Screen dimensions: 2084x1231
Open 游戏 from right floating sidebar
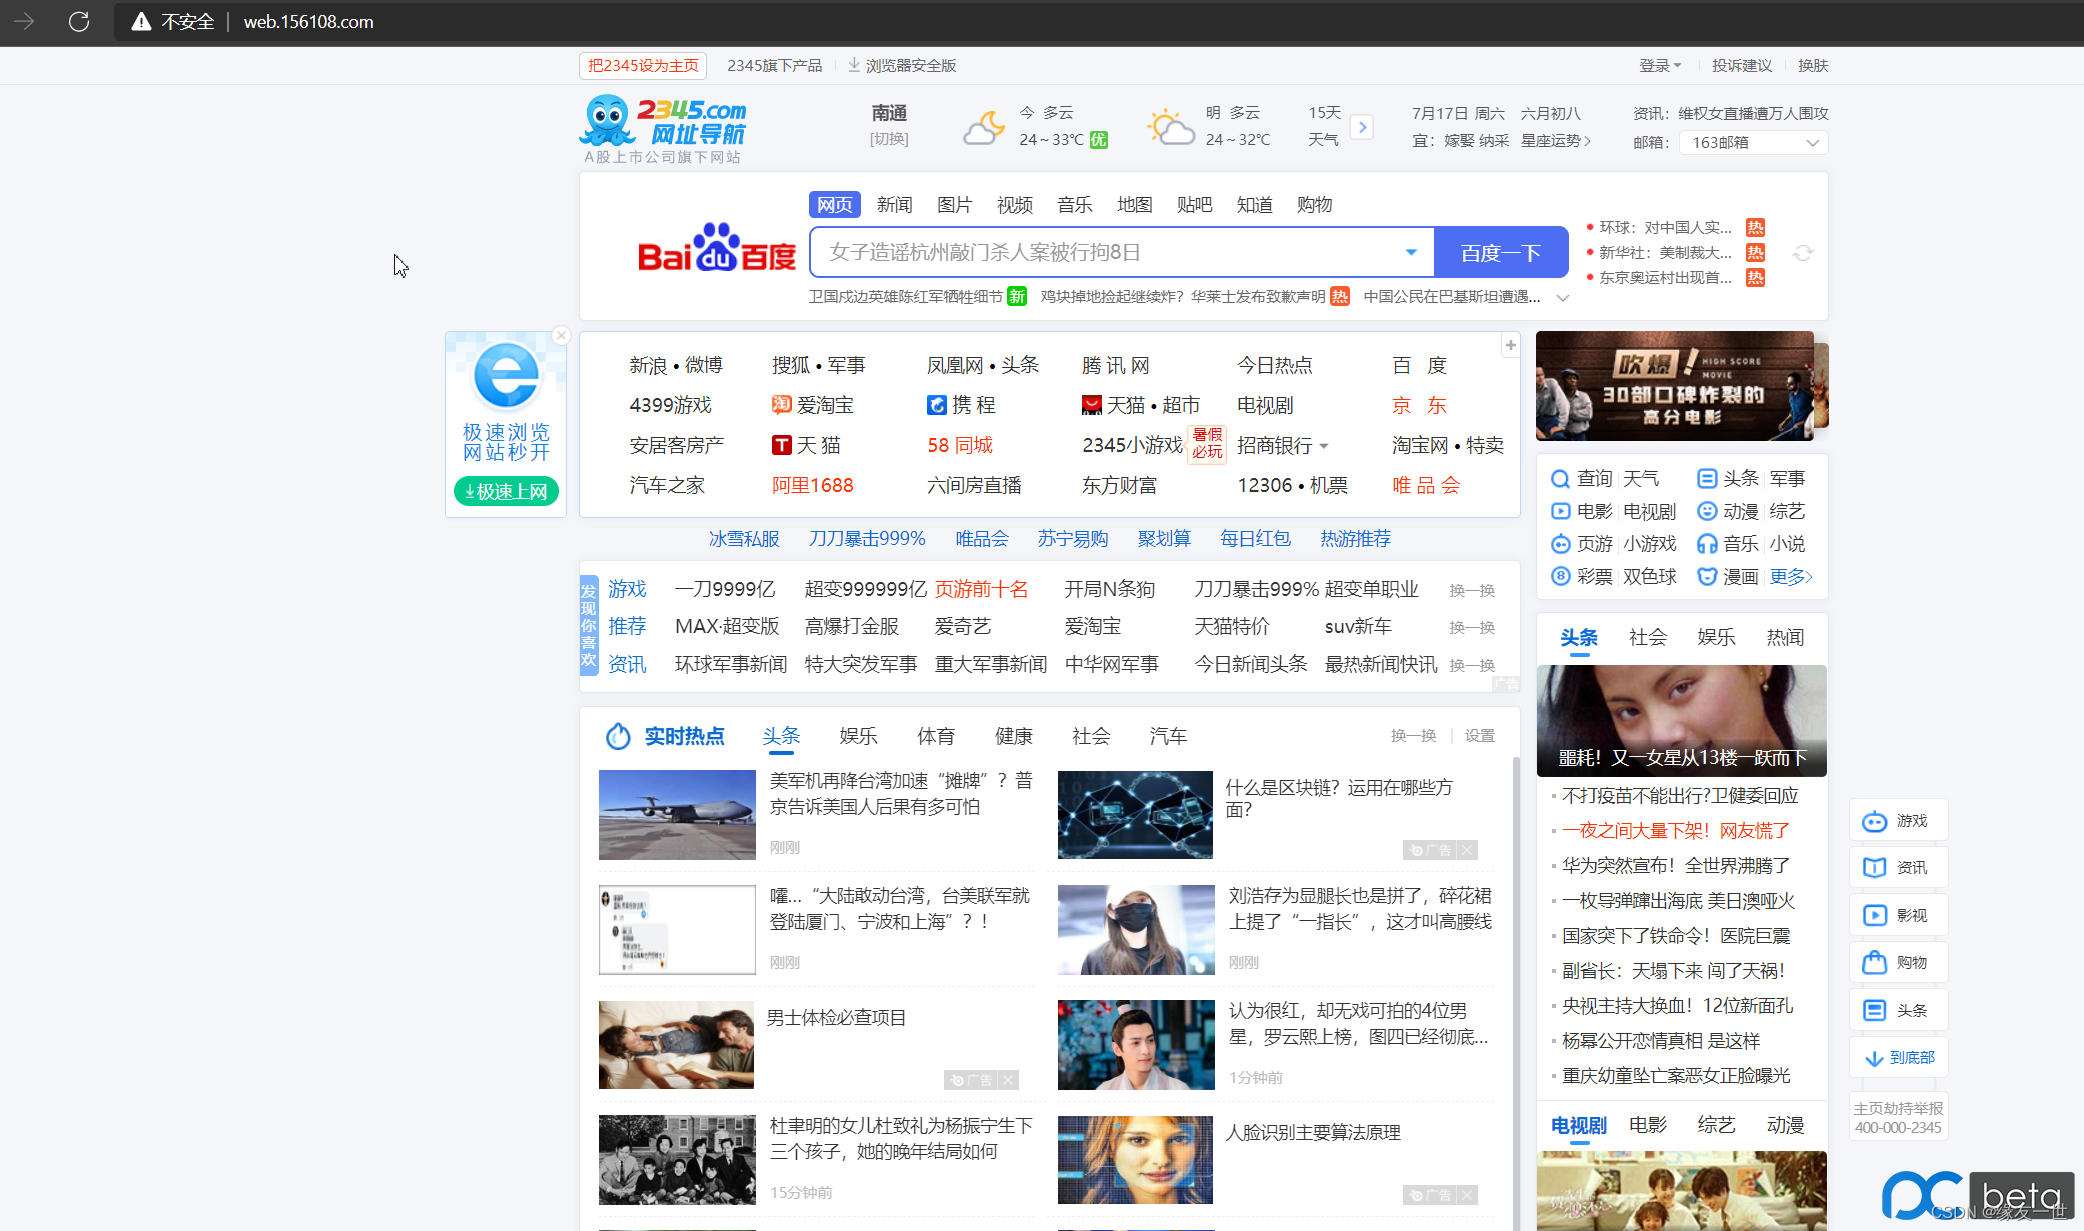(1898, 821)
